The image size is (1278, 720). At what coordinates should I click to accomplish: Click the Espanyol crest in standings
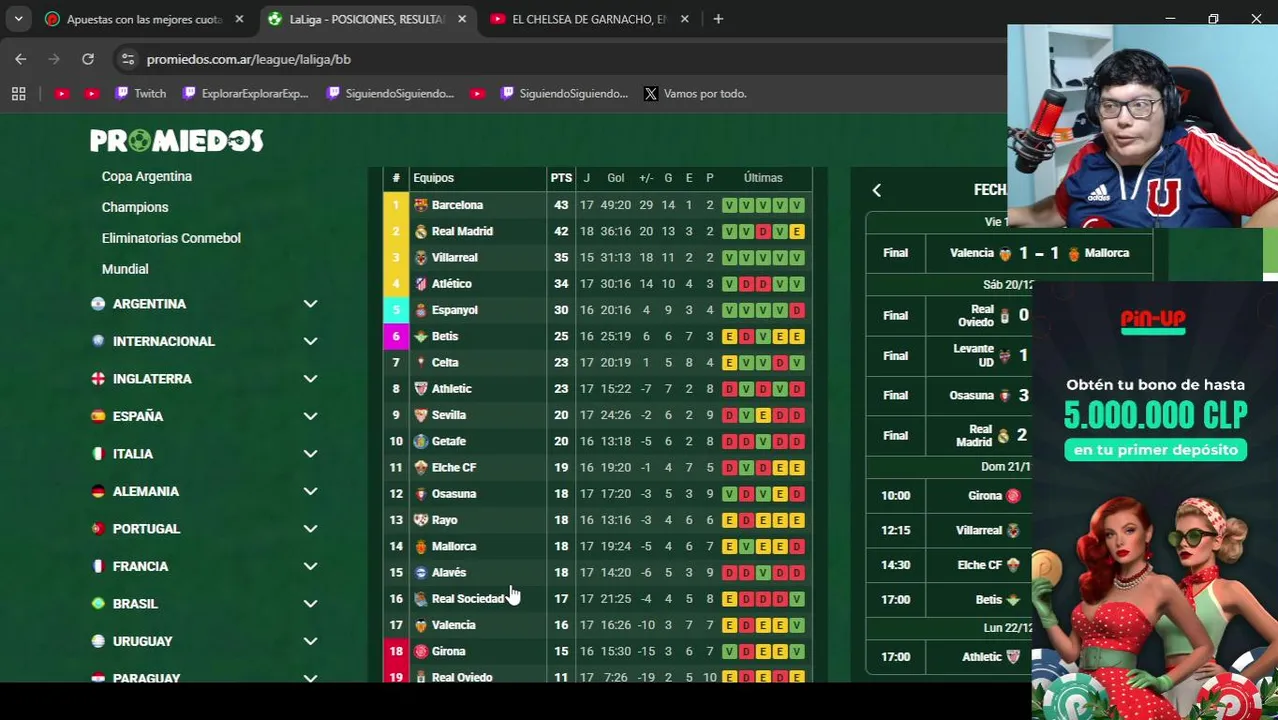click(421, 310)
